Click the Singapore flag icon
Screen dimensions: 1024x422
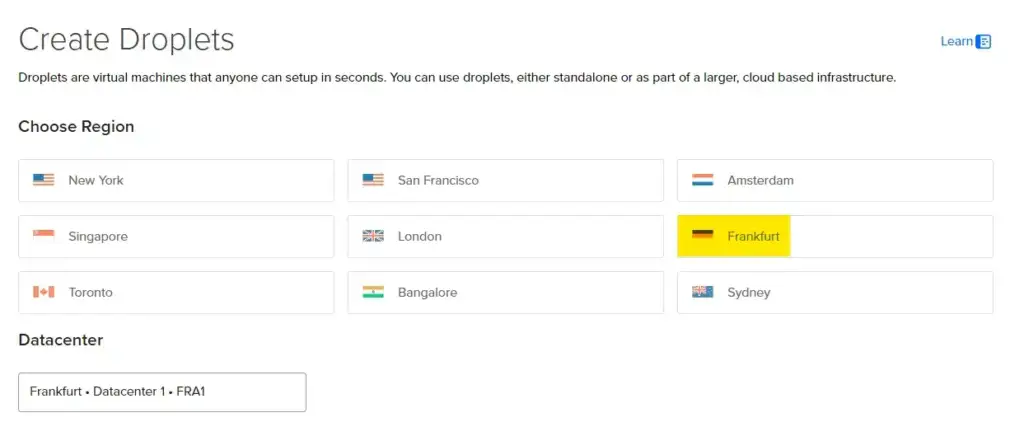pyautogui.click(x=43, y=236)
